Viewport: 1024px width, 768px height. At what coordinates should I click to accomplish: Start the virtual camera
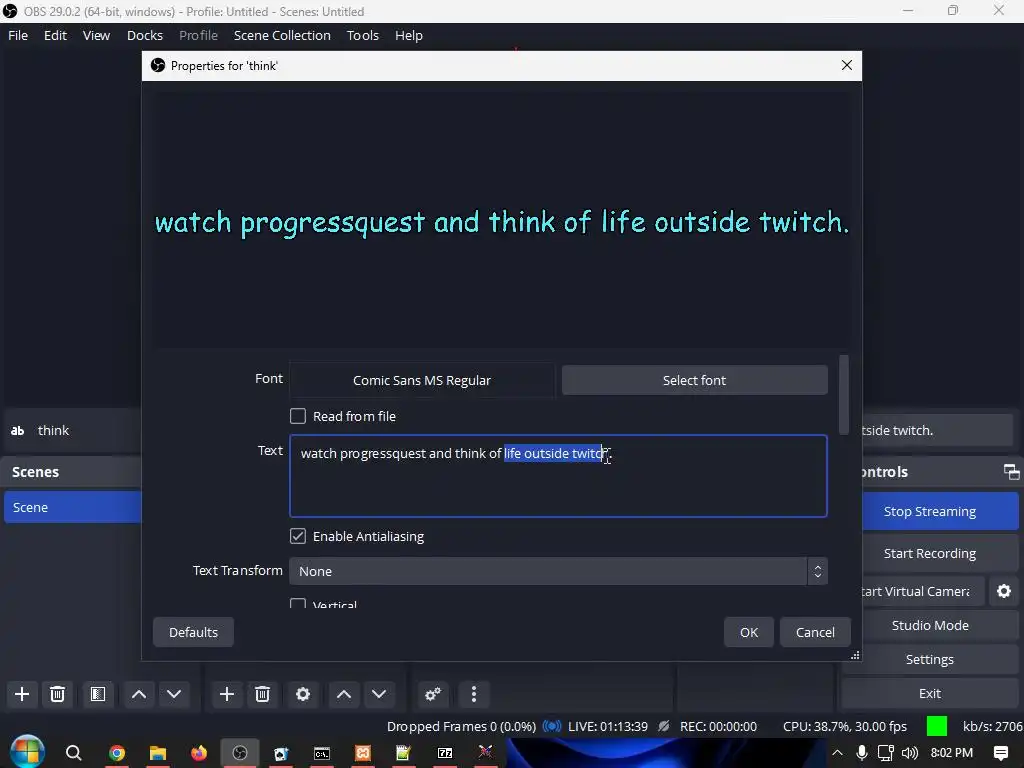(923, 591)
